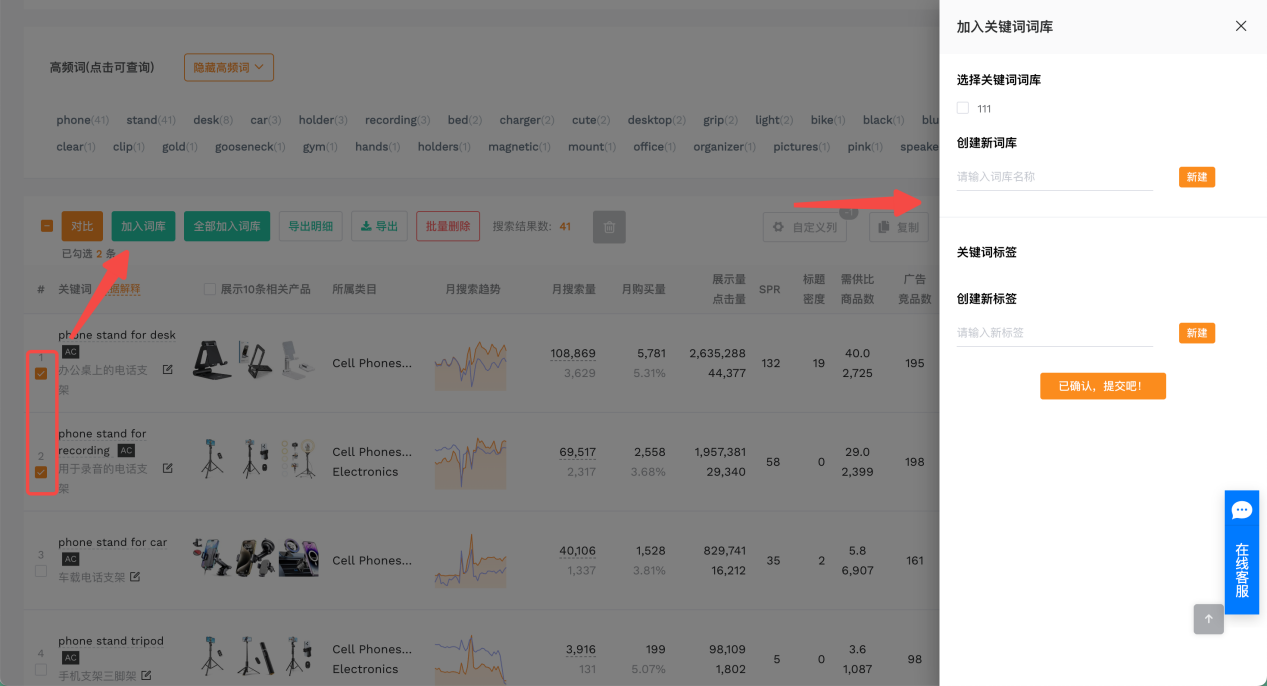Open the 隐藏高频词 dropdown
The image size is (1267, 686).
point(229,67)
